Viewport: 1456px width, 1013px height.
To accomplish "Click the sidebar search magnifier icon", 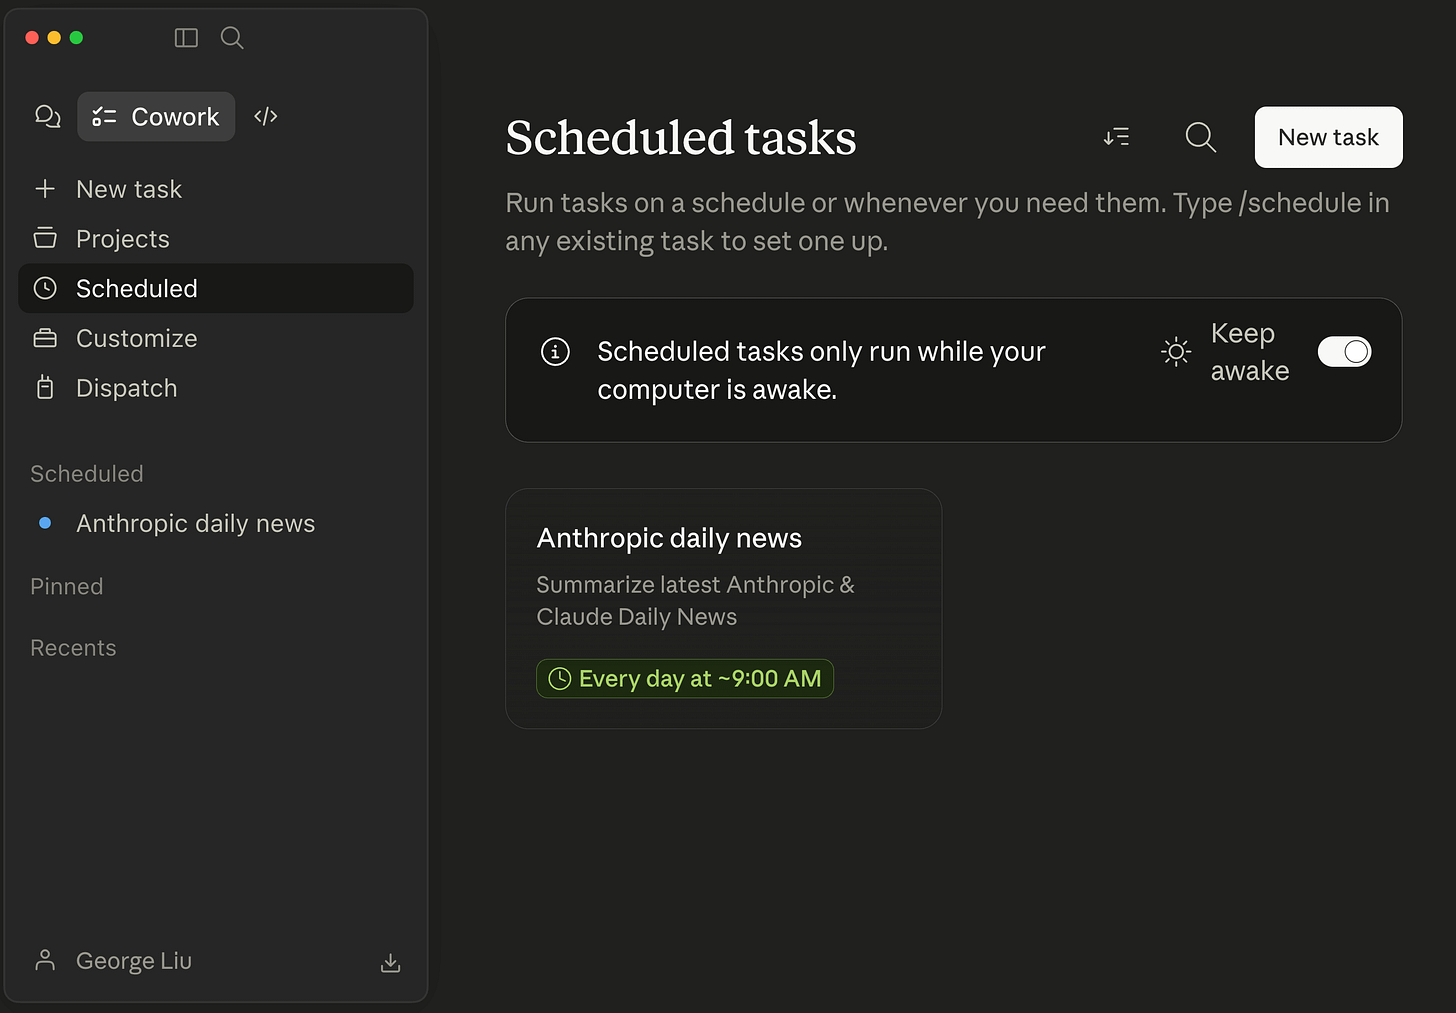I will [x=232, y=38].
